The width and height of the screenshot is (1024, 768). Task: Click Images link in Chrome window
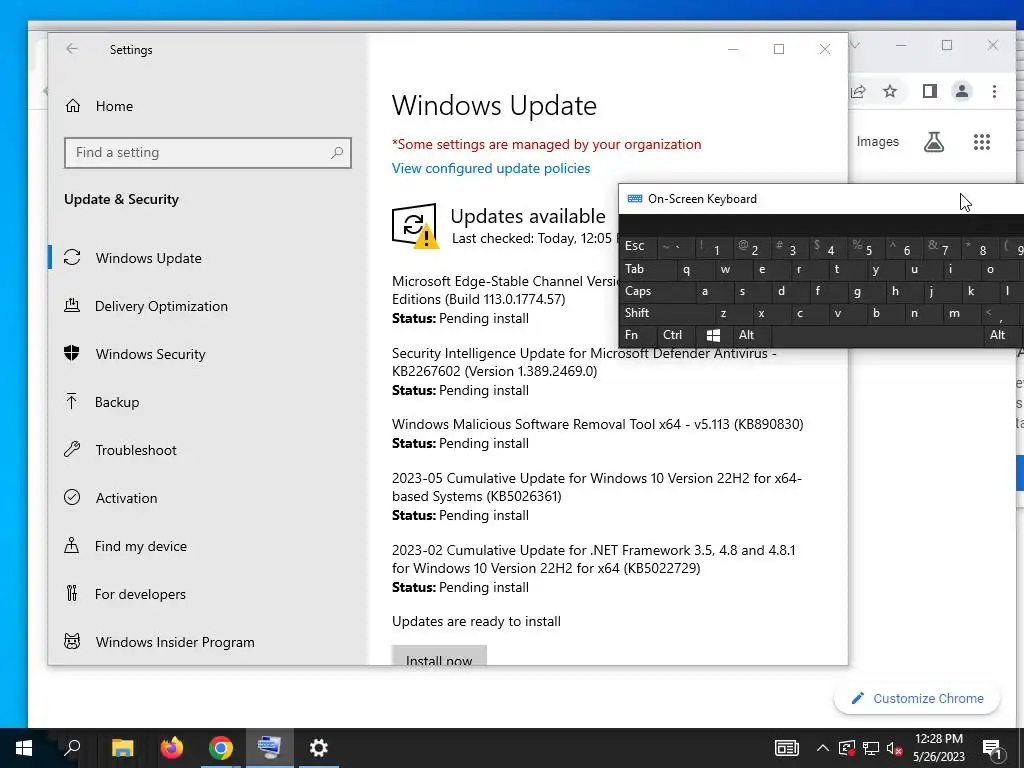877,142
